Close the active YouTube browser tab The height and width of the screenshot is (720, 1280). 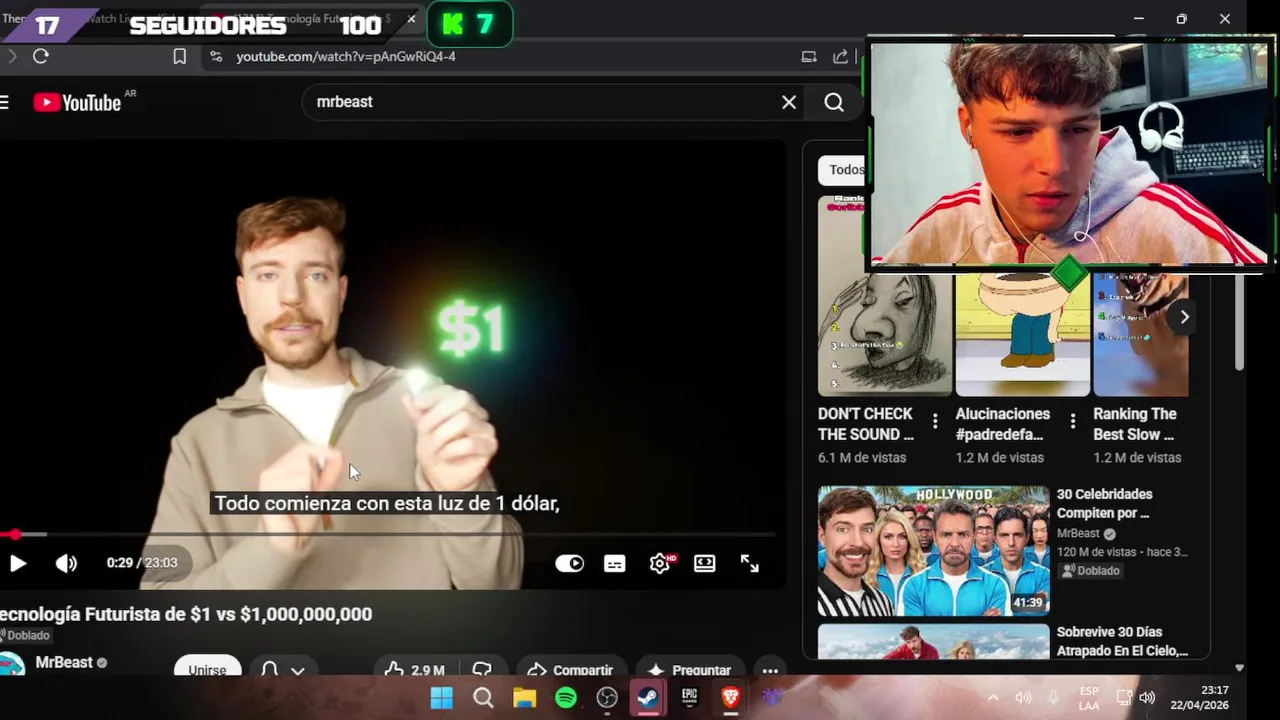pyautogui.click(x=411, y=19)
